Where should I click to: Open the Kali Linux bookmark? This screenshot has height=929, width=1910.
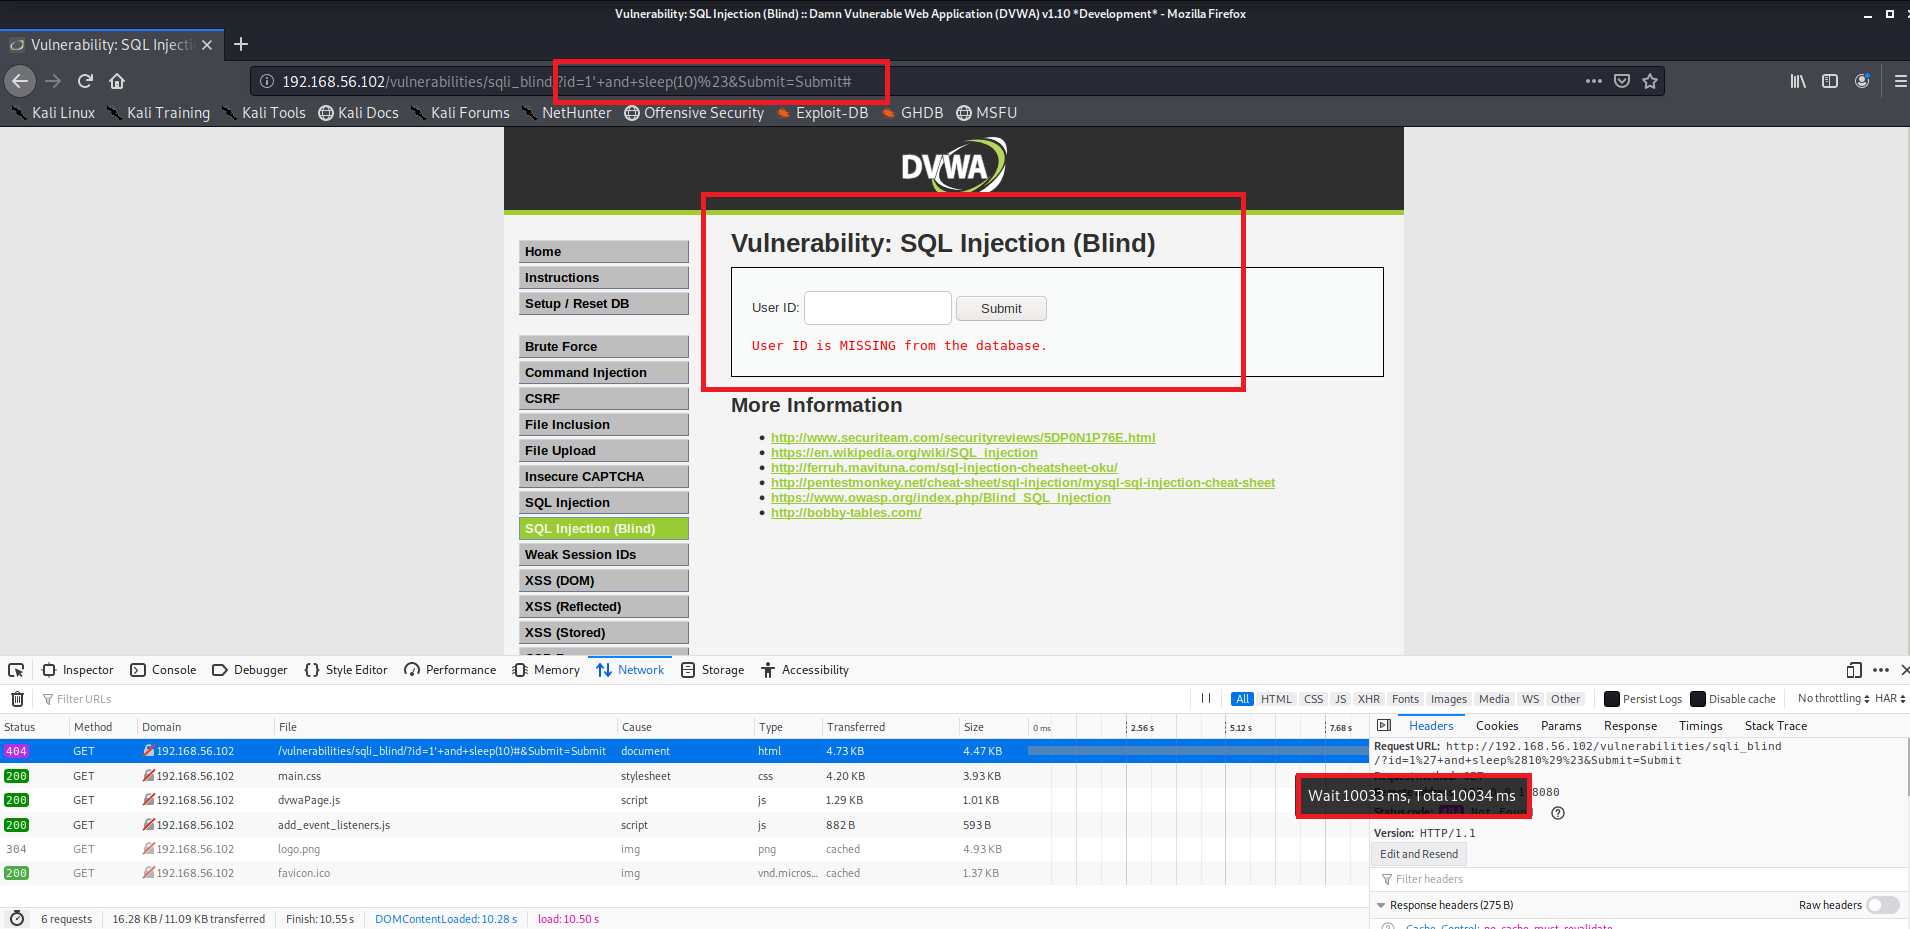pos(53,113)
